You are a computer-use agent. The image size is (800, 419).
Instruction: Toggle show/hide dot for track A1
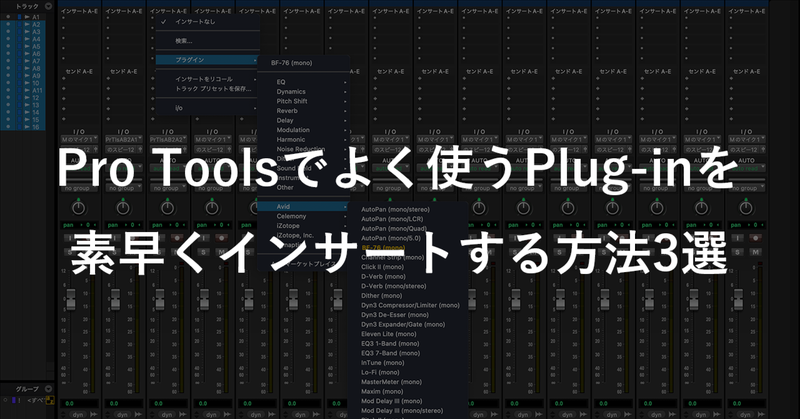point(8,17)
